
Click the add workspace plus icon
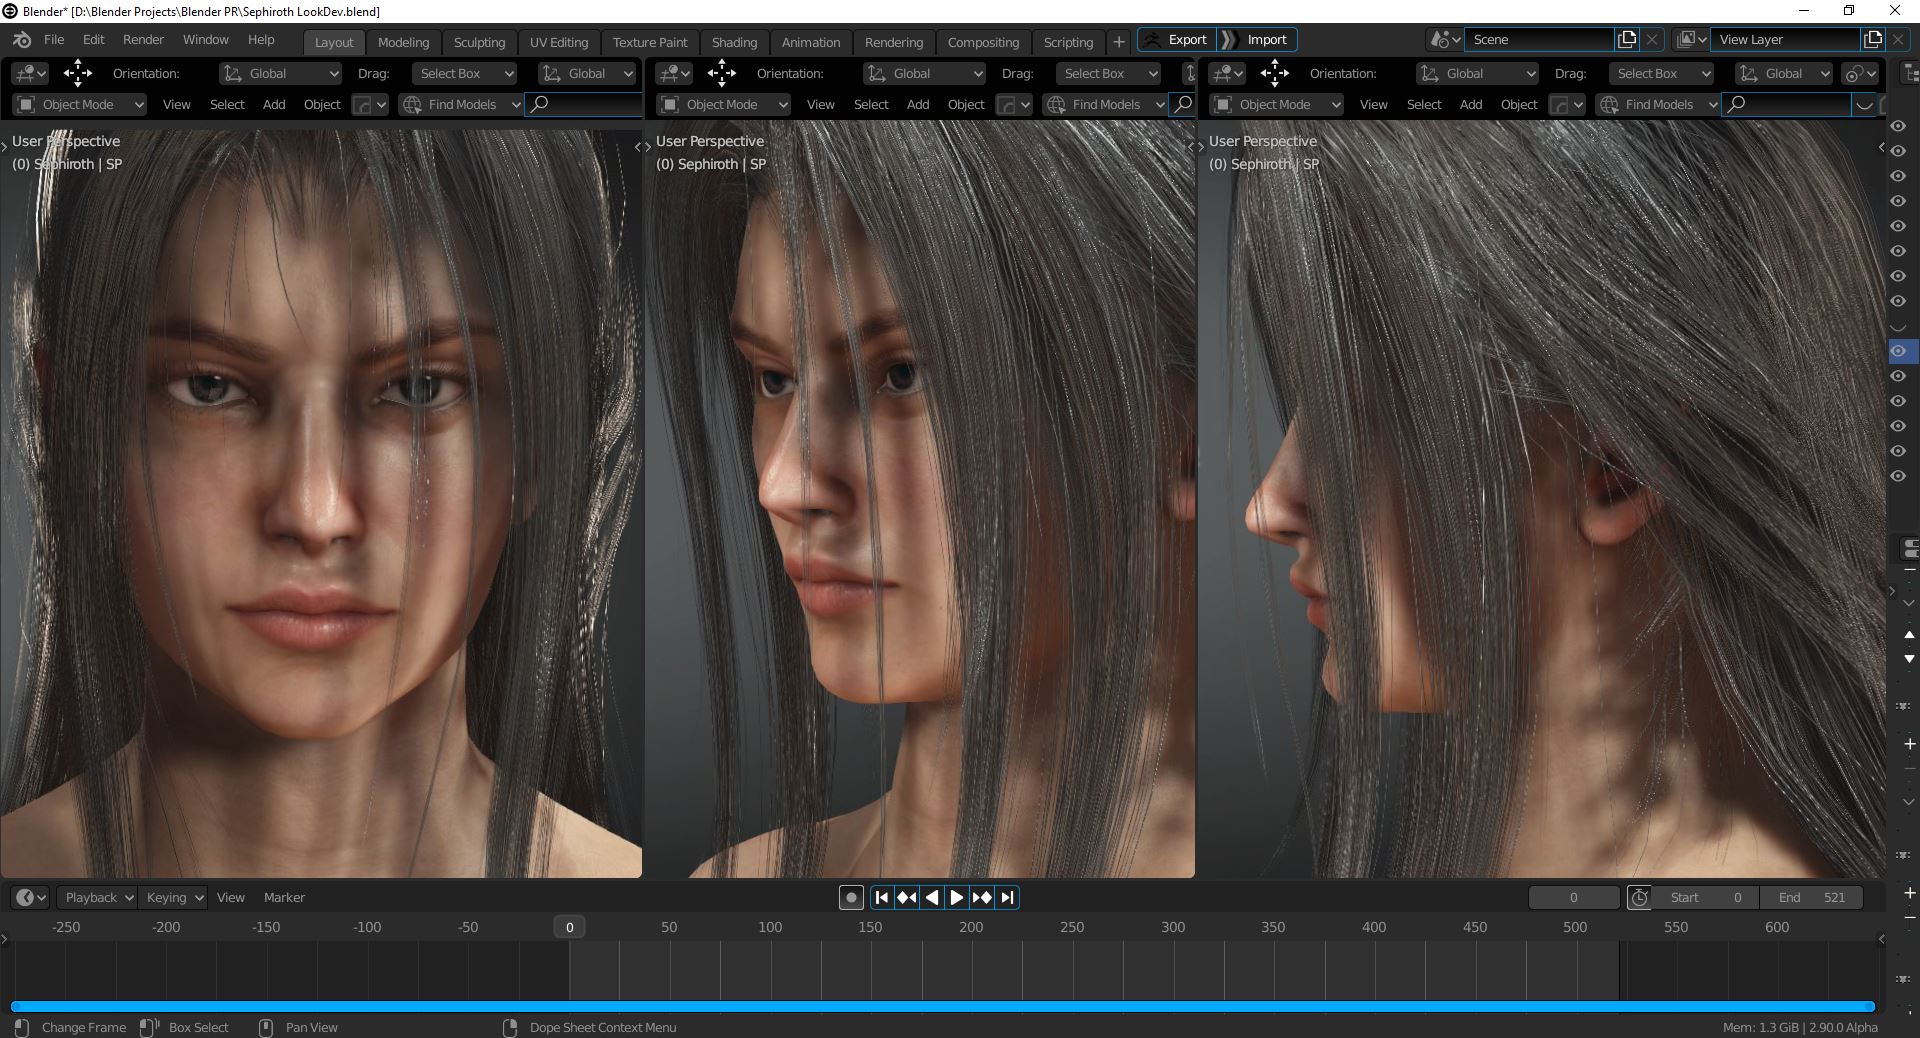1119,42
